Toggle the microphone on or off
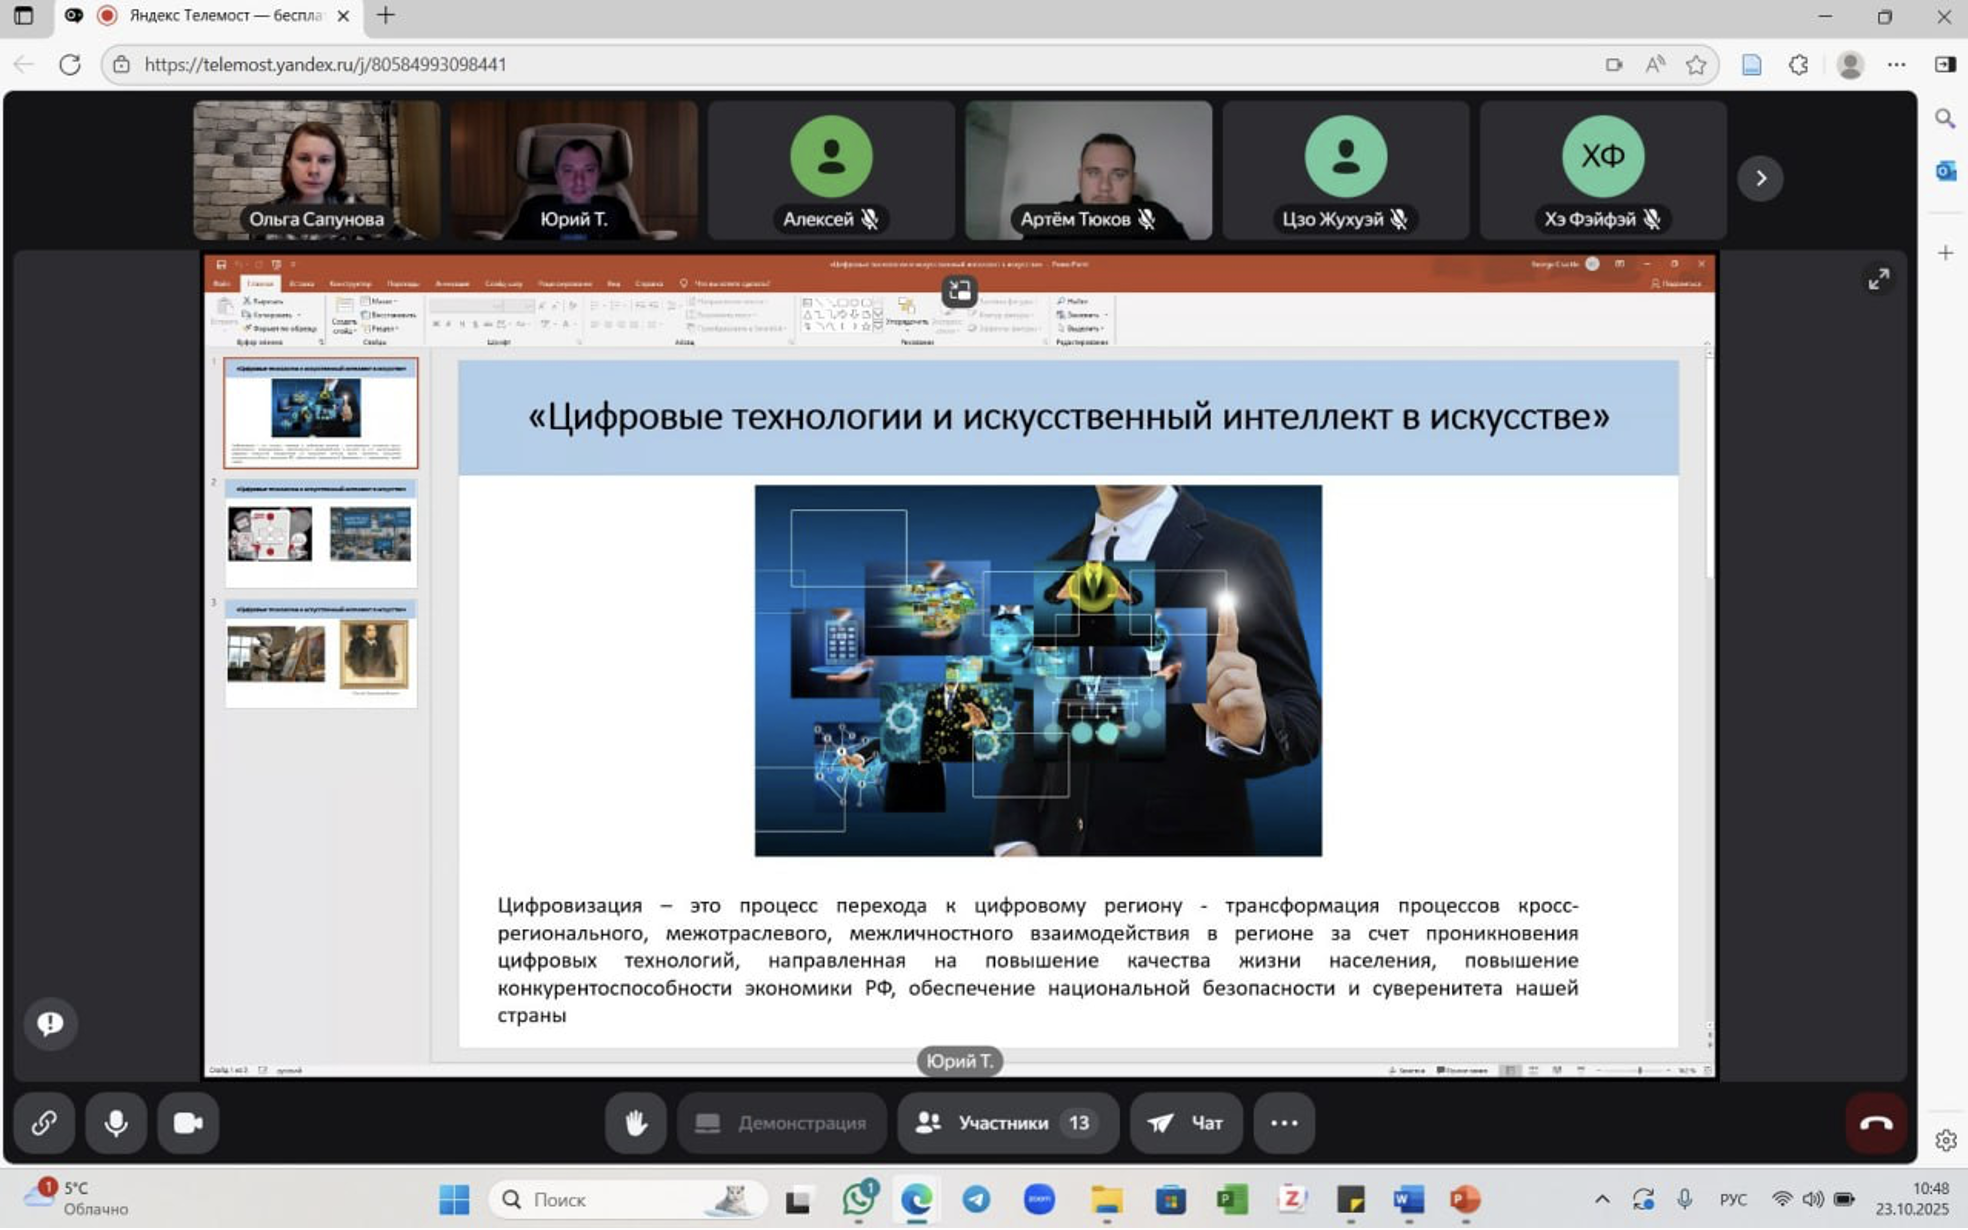The image size is (1968, 1230). point(116,1123)
